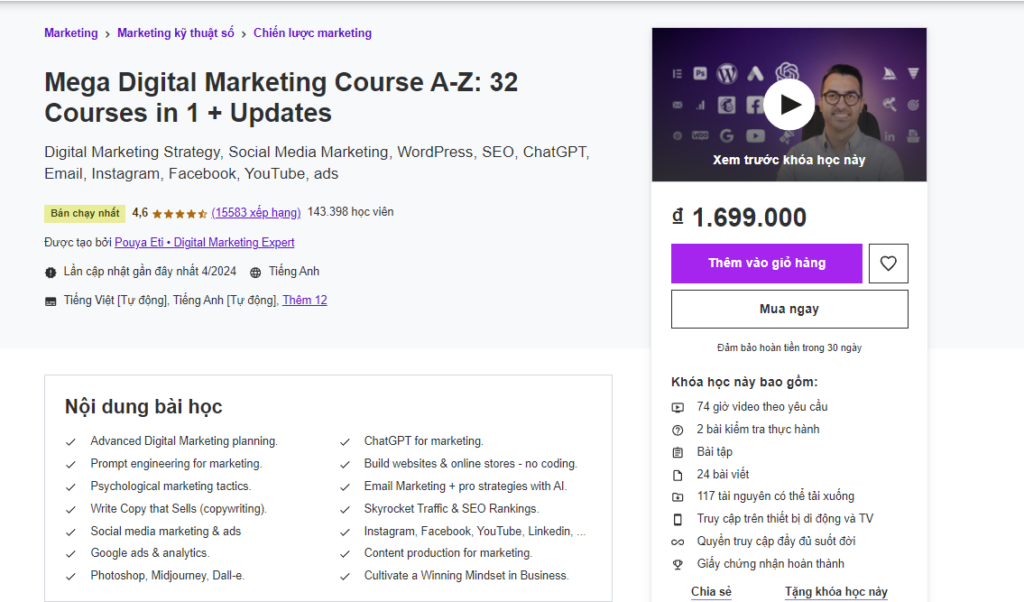Play the course preview video
This screenshot has width=1024, height=602.
coord(788,104)
